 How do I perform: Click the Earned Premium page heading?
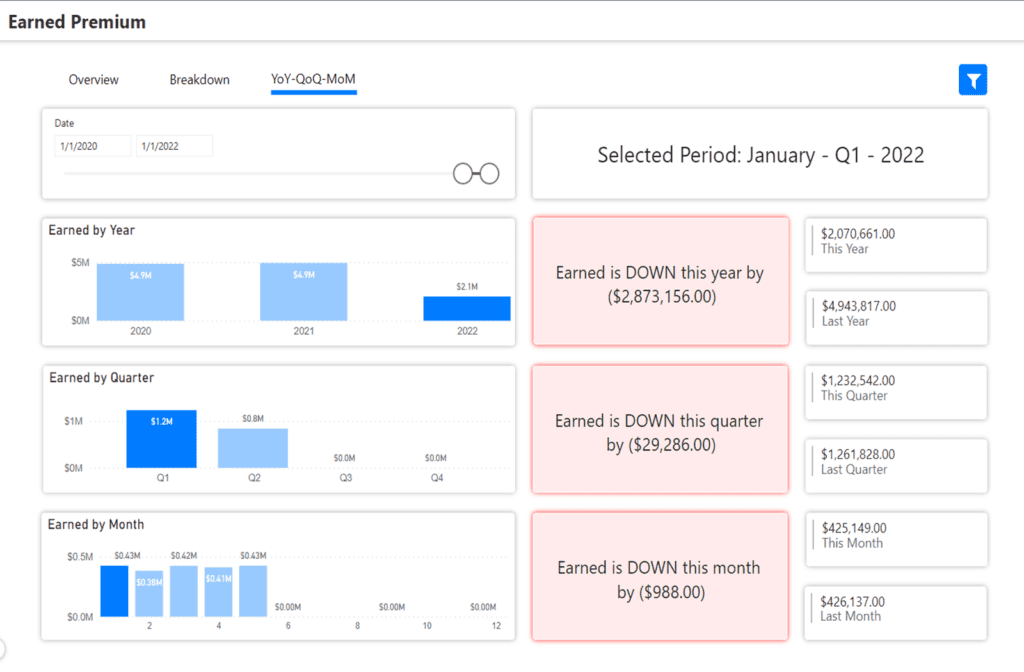pyautogui.click(x=77, y=22)
